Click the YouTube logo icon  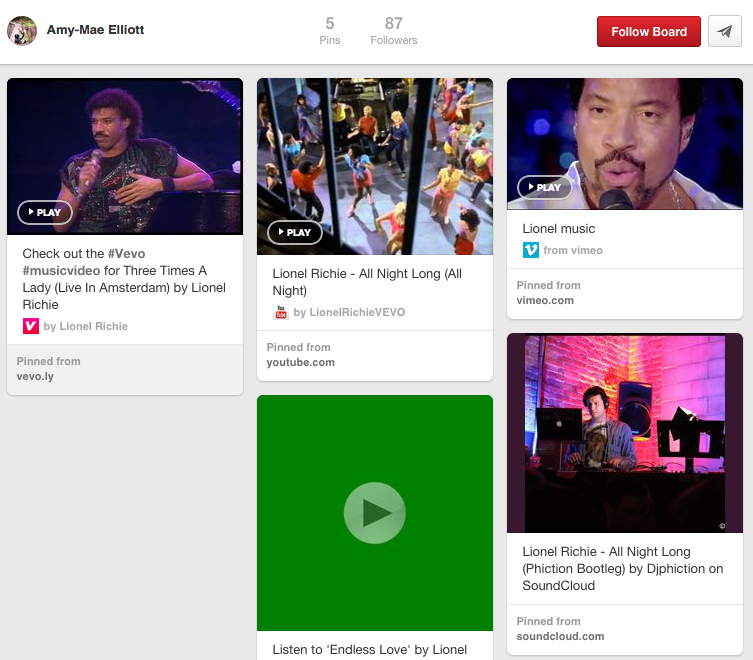coord(281,312)
